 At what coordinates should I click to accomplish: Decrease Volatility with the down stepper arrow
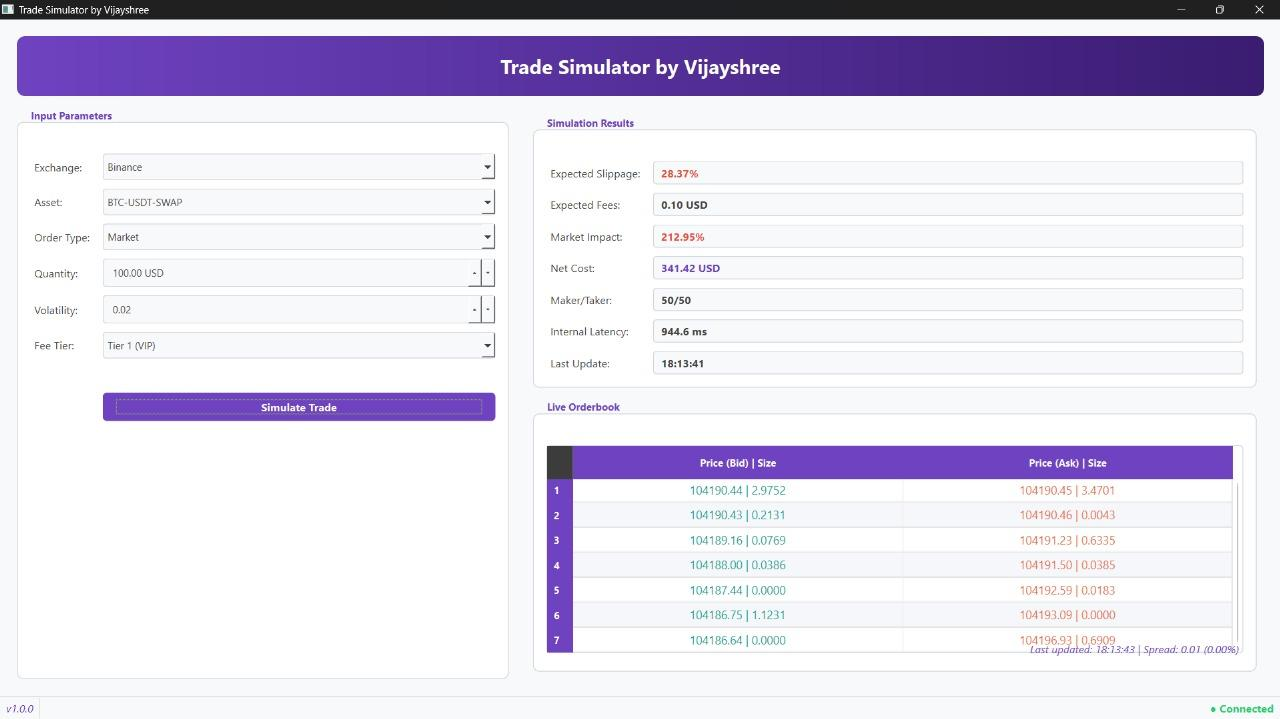pyautogui.click(x=488, y=310)
